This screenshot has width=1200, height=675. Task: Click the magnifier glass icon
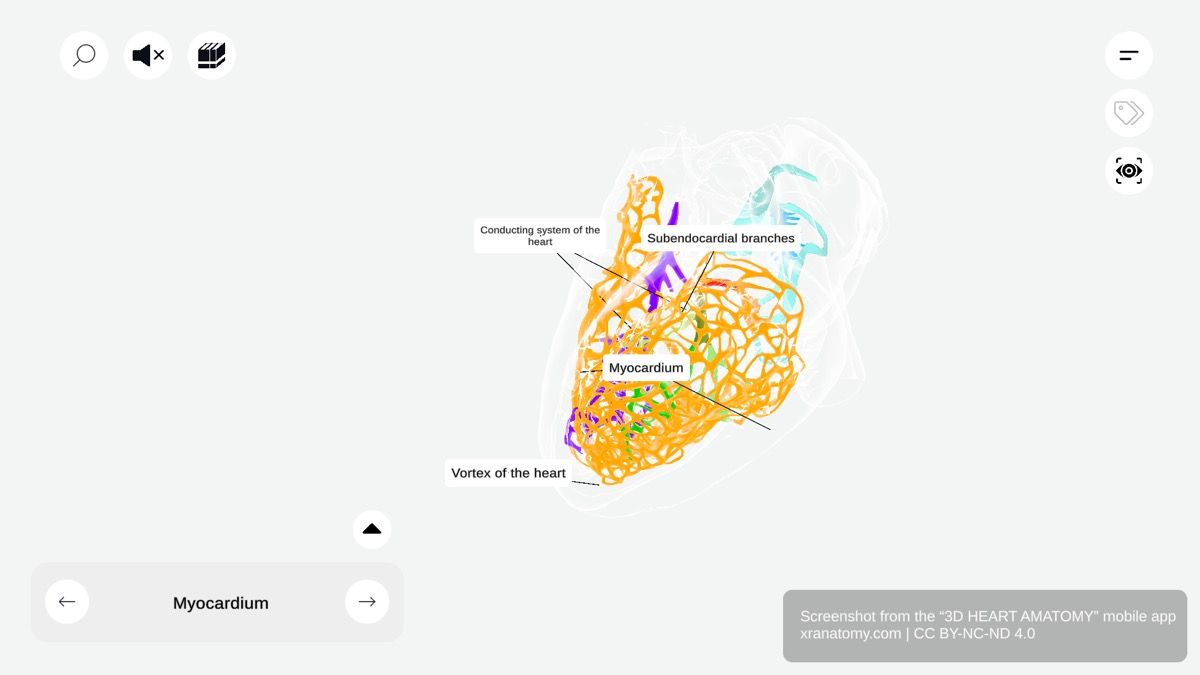[84, 55]
